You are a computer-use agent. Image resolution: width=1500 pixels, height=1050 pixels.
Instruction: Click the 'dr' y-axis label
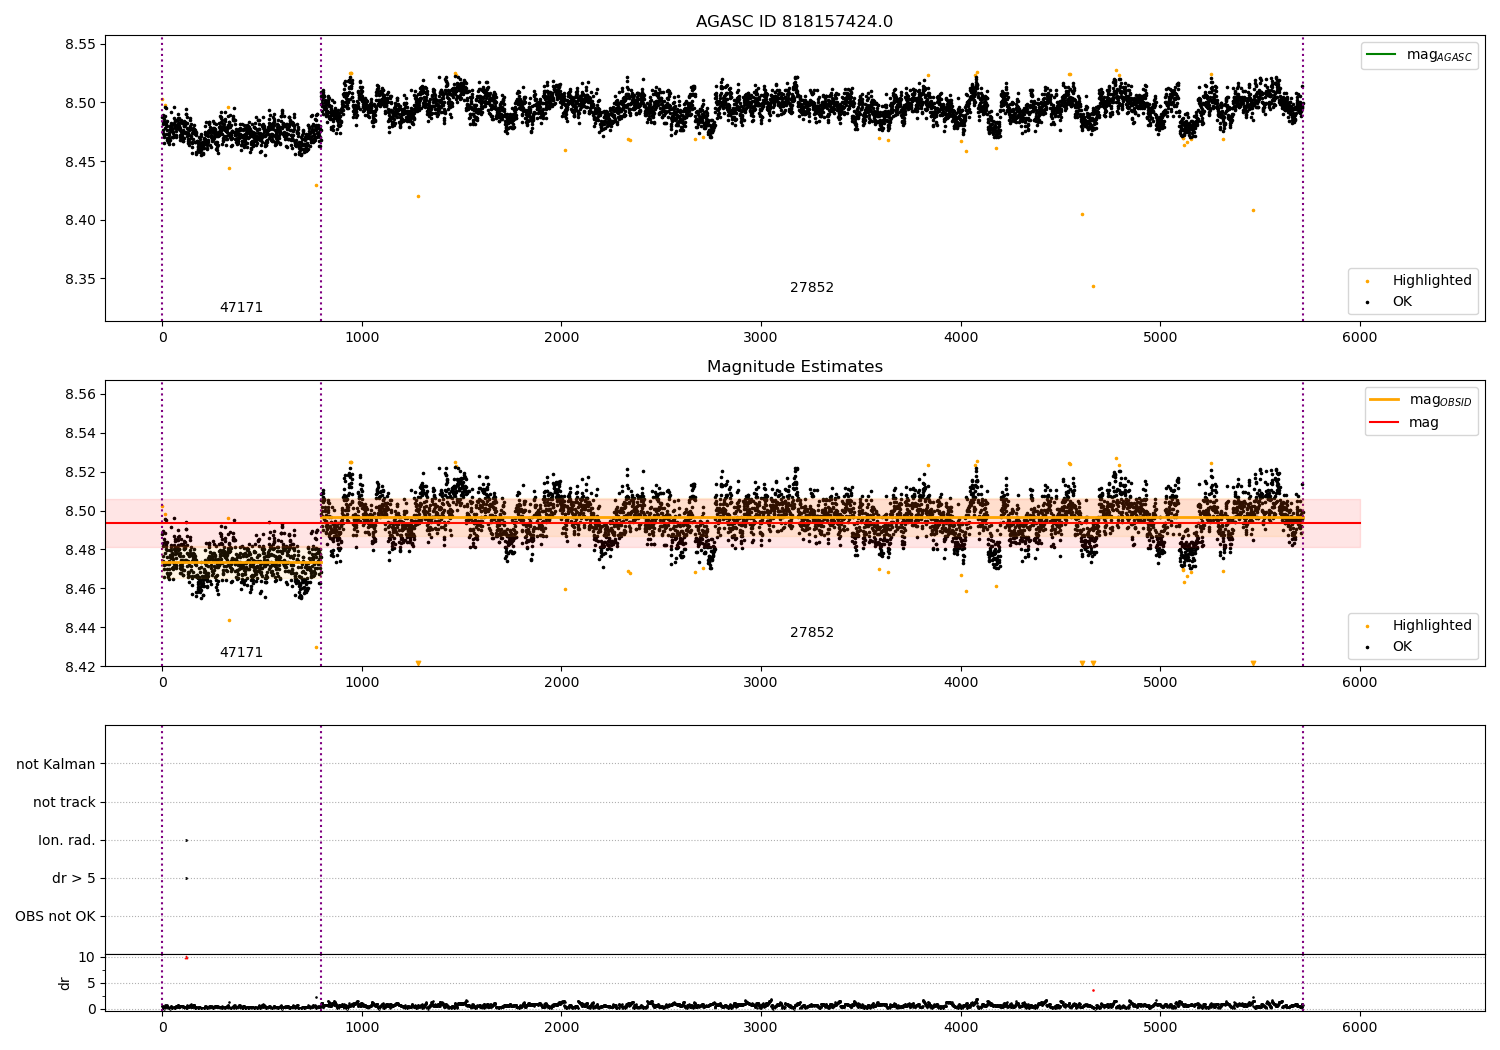point(65,983)
